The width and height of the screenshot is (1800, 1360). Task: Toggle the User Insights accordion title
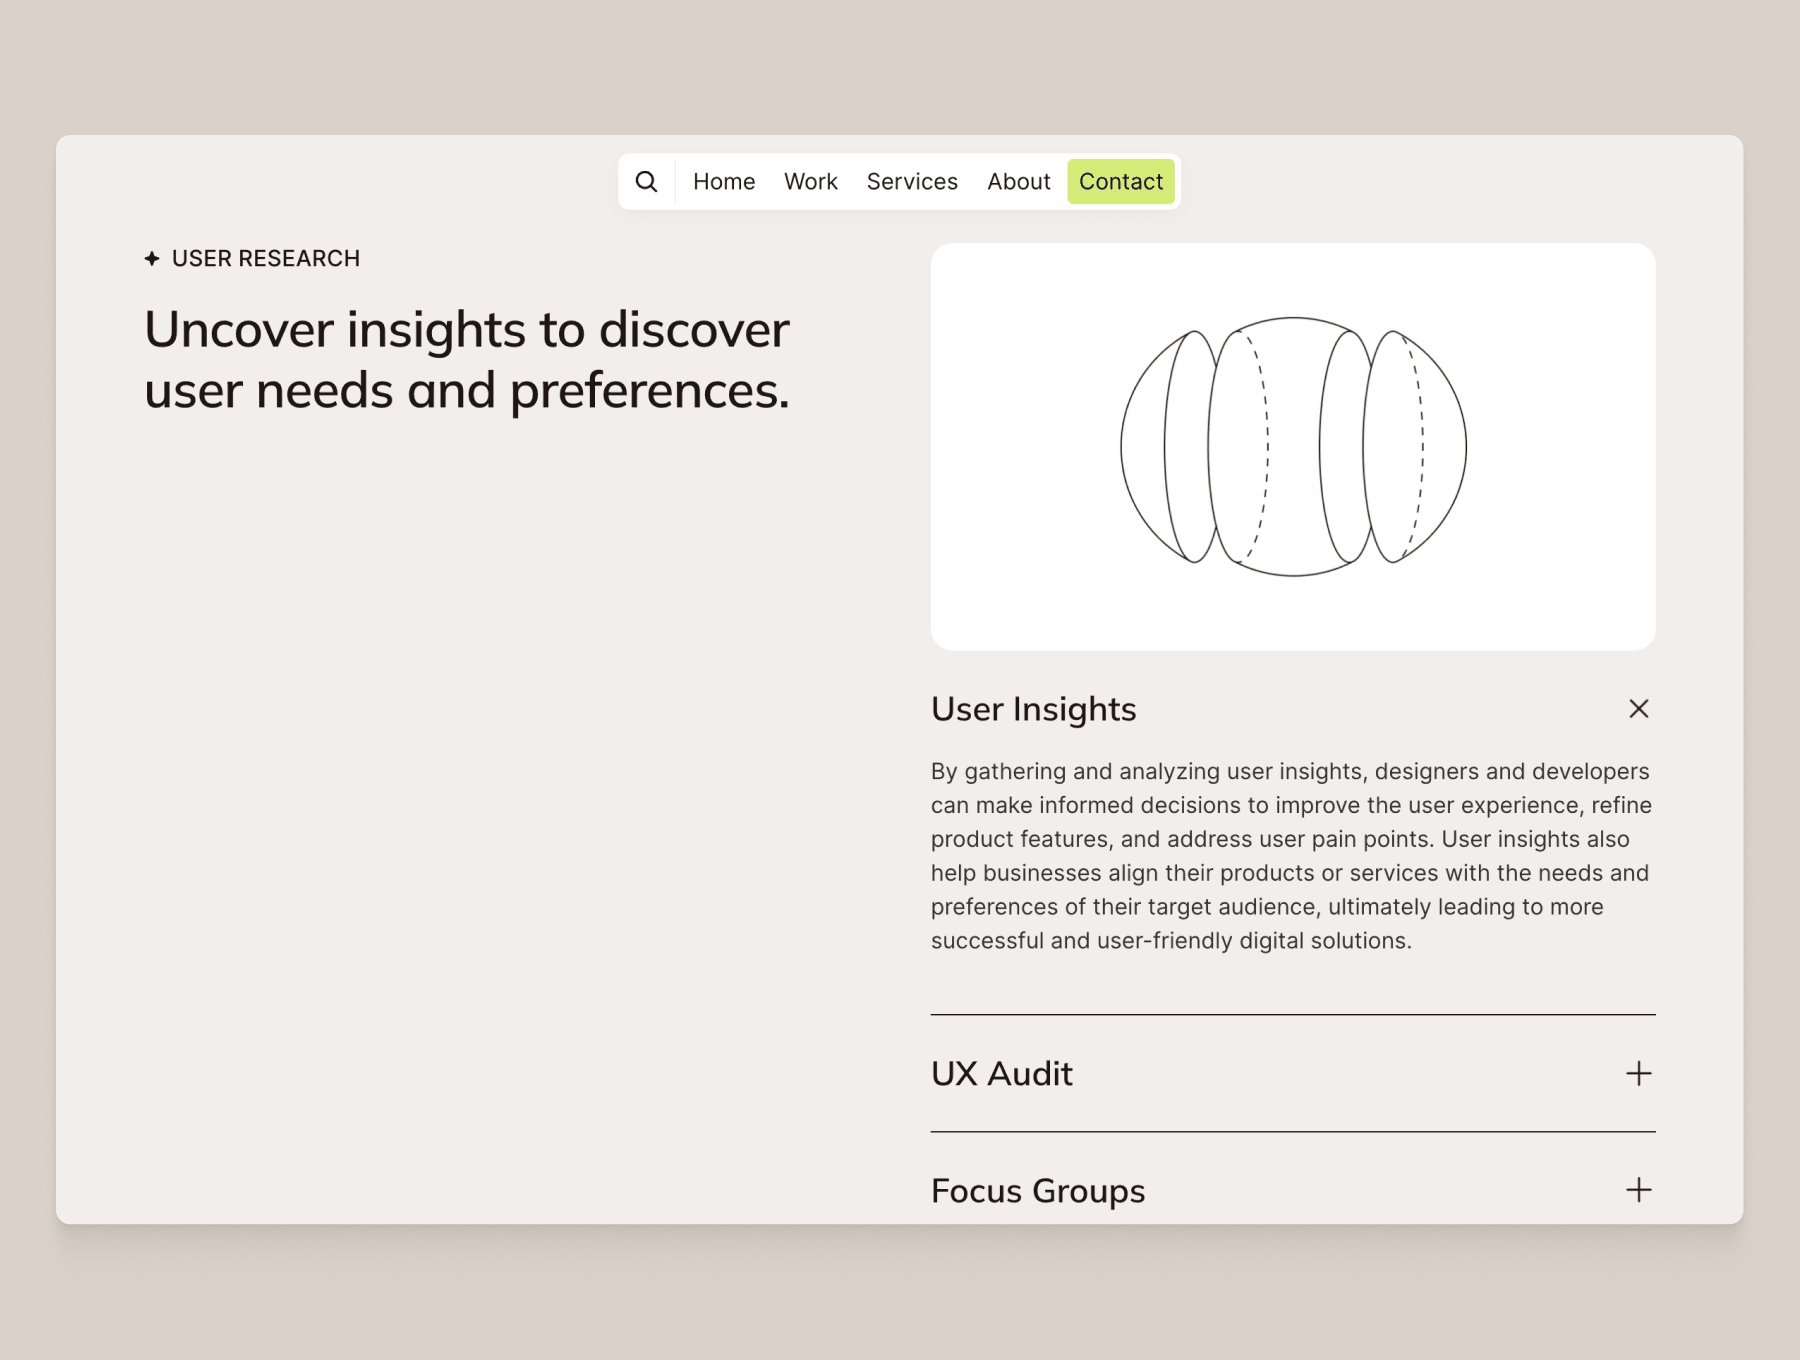[x=1034, y=709]
